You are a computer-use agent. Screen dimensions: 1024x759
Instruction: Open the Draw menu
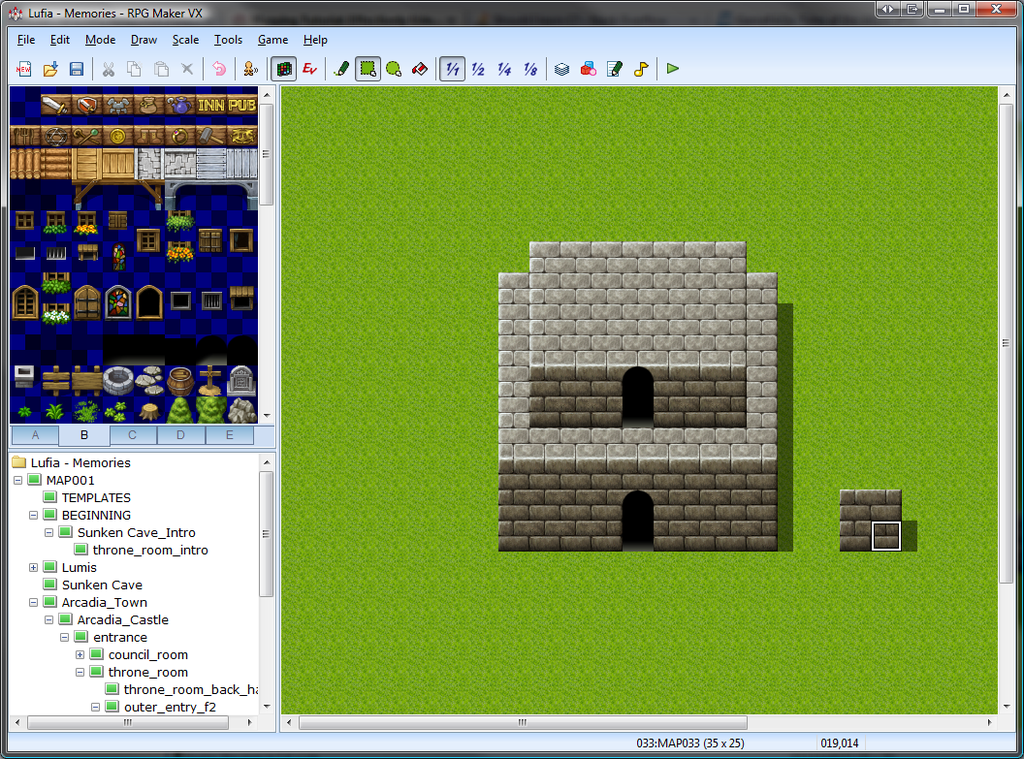coord(144,40)
